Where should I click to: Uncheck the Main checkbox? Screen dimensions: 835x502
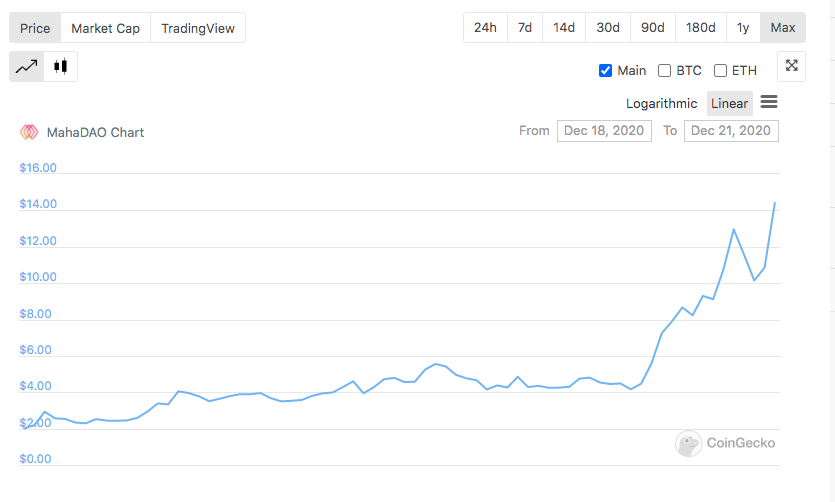[x=605, y=70]
